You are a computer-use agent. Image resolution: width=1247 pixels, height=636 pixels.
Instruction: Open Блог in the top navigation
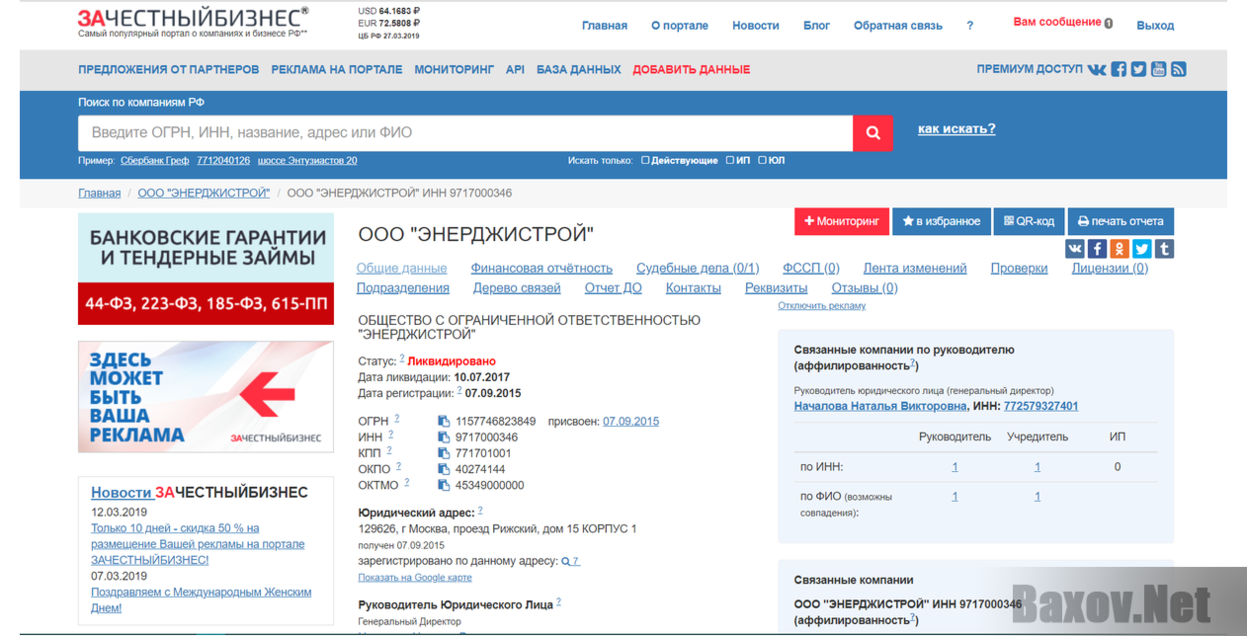click(x=817, y=26)
